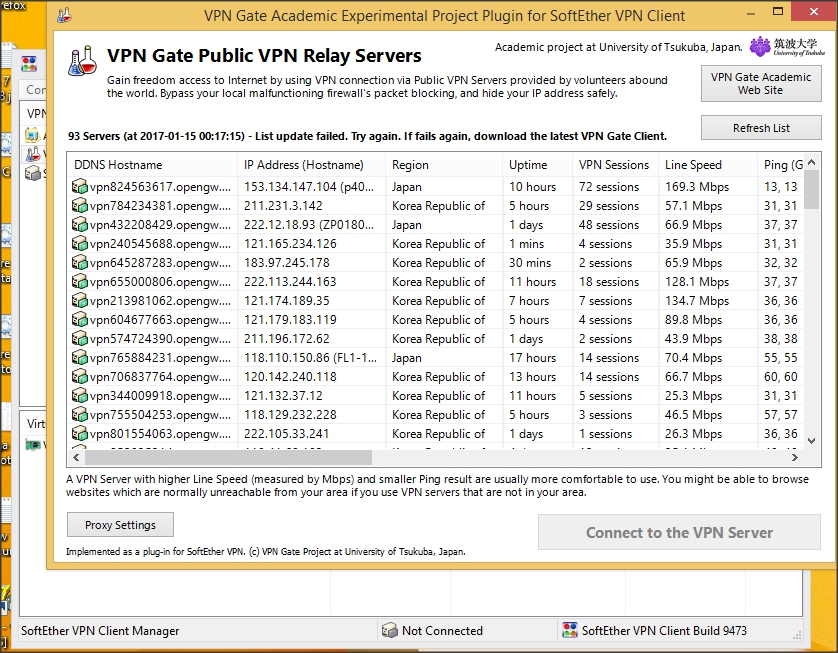Sort by the VPN Sessions column header
The image size is (838, 653).
pos(613,165)
